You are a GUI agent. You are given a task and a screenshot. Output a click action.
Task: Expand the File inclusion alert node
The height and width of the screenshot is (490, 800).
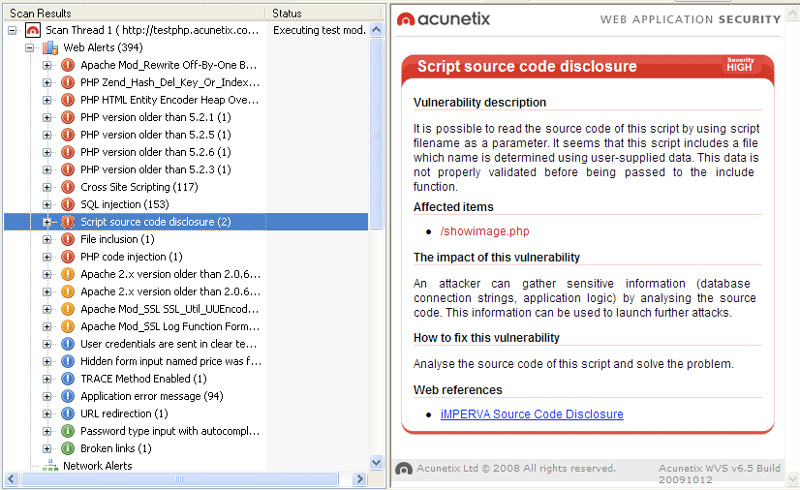pyautogui.click(x=47, y=239)
